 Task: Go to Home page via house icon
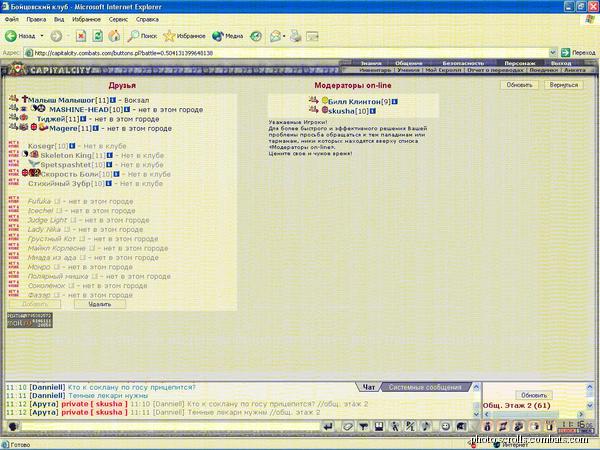pyautogui.click(x=114, y=36)
